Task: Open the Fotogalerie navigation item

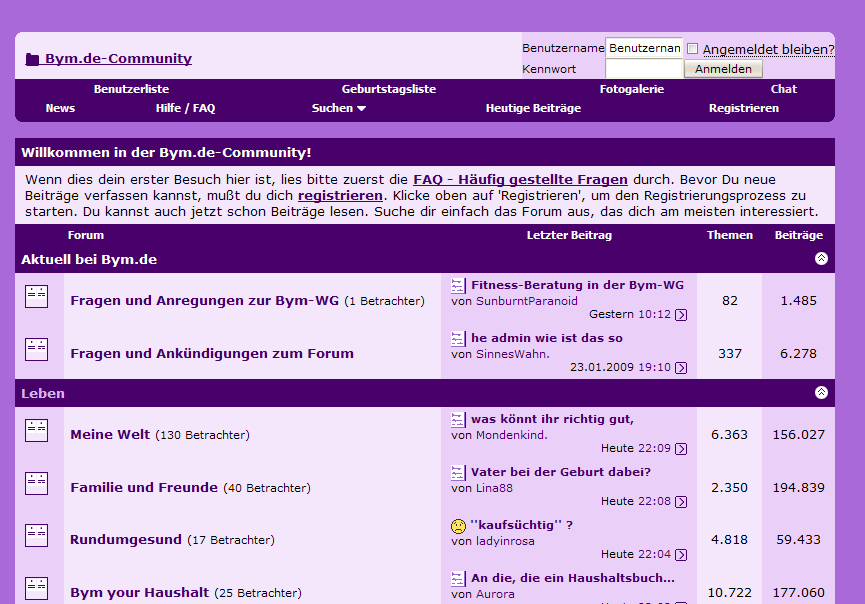Action: point(631,89)
